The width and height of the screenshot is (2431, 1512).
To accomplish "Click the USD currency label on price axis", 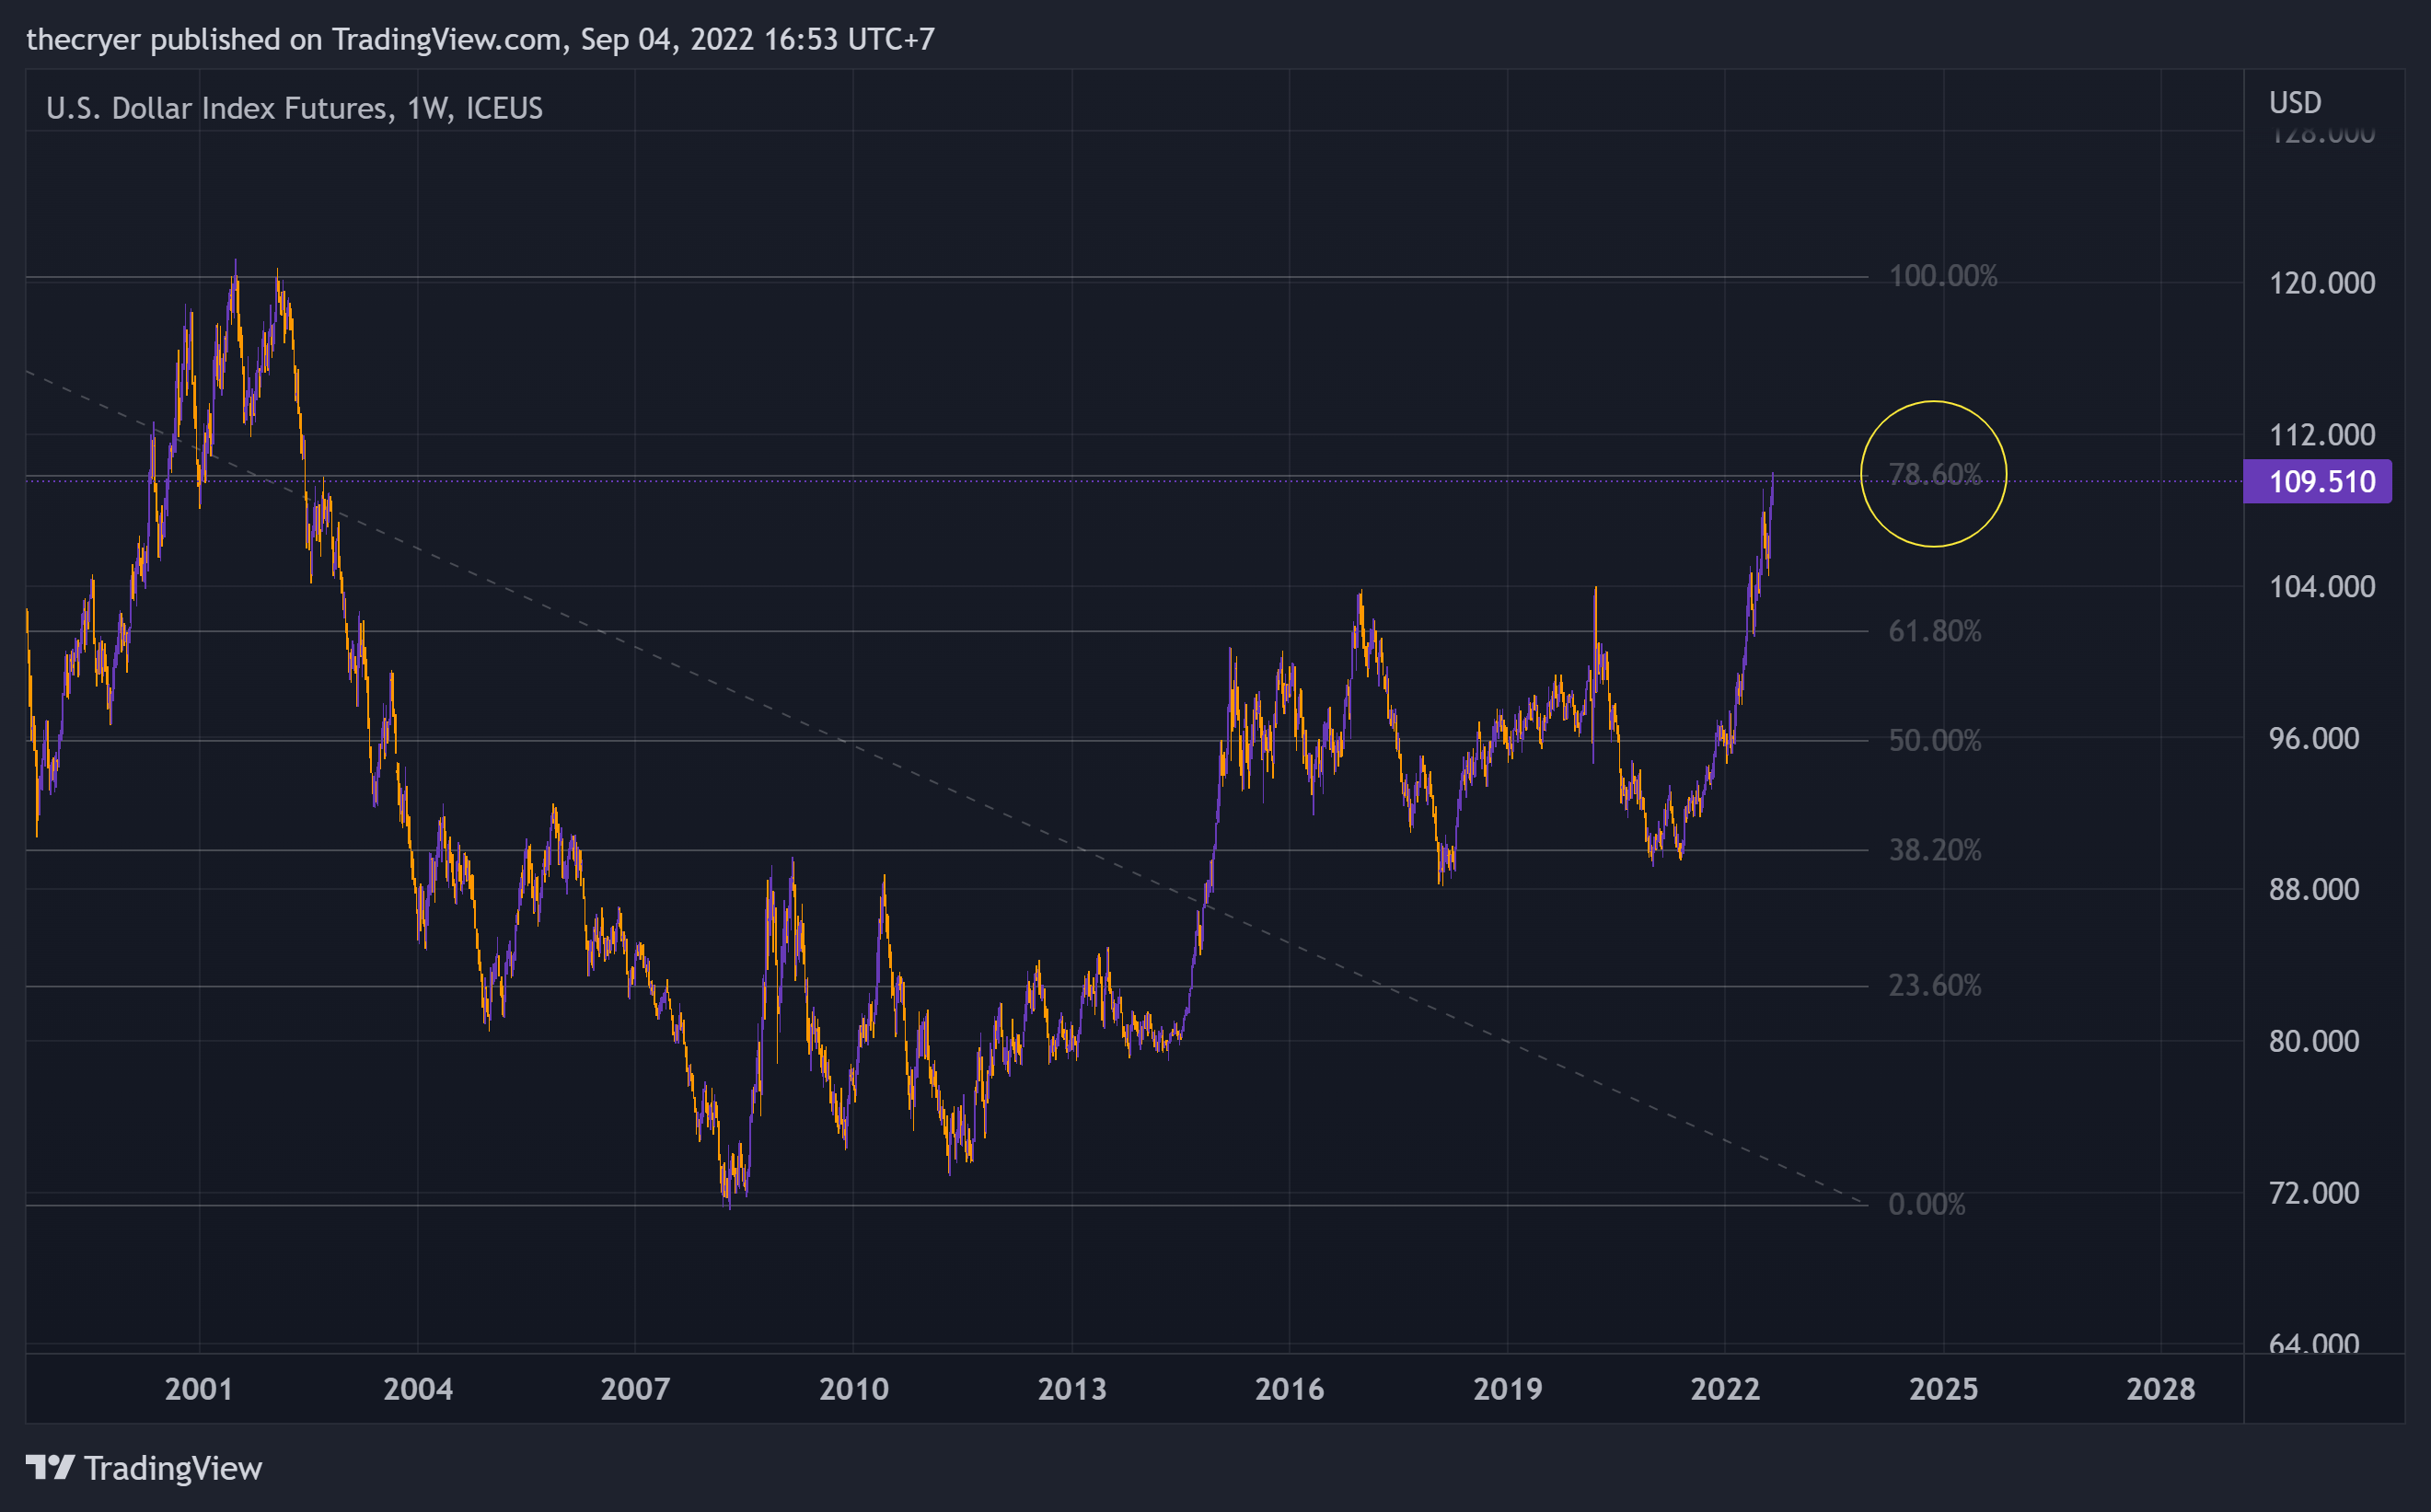I will tap(2295, 102).
